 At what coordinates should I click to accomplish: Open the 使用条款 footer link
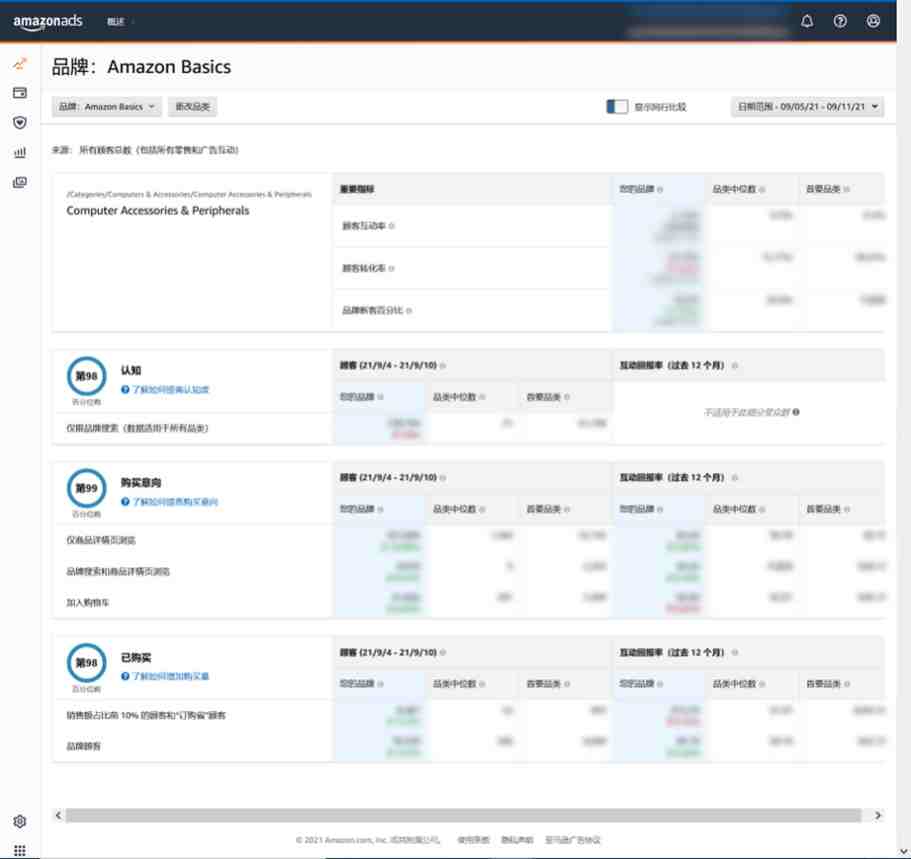pyautogui.click(x=474, y=840)
